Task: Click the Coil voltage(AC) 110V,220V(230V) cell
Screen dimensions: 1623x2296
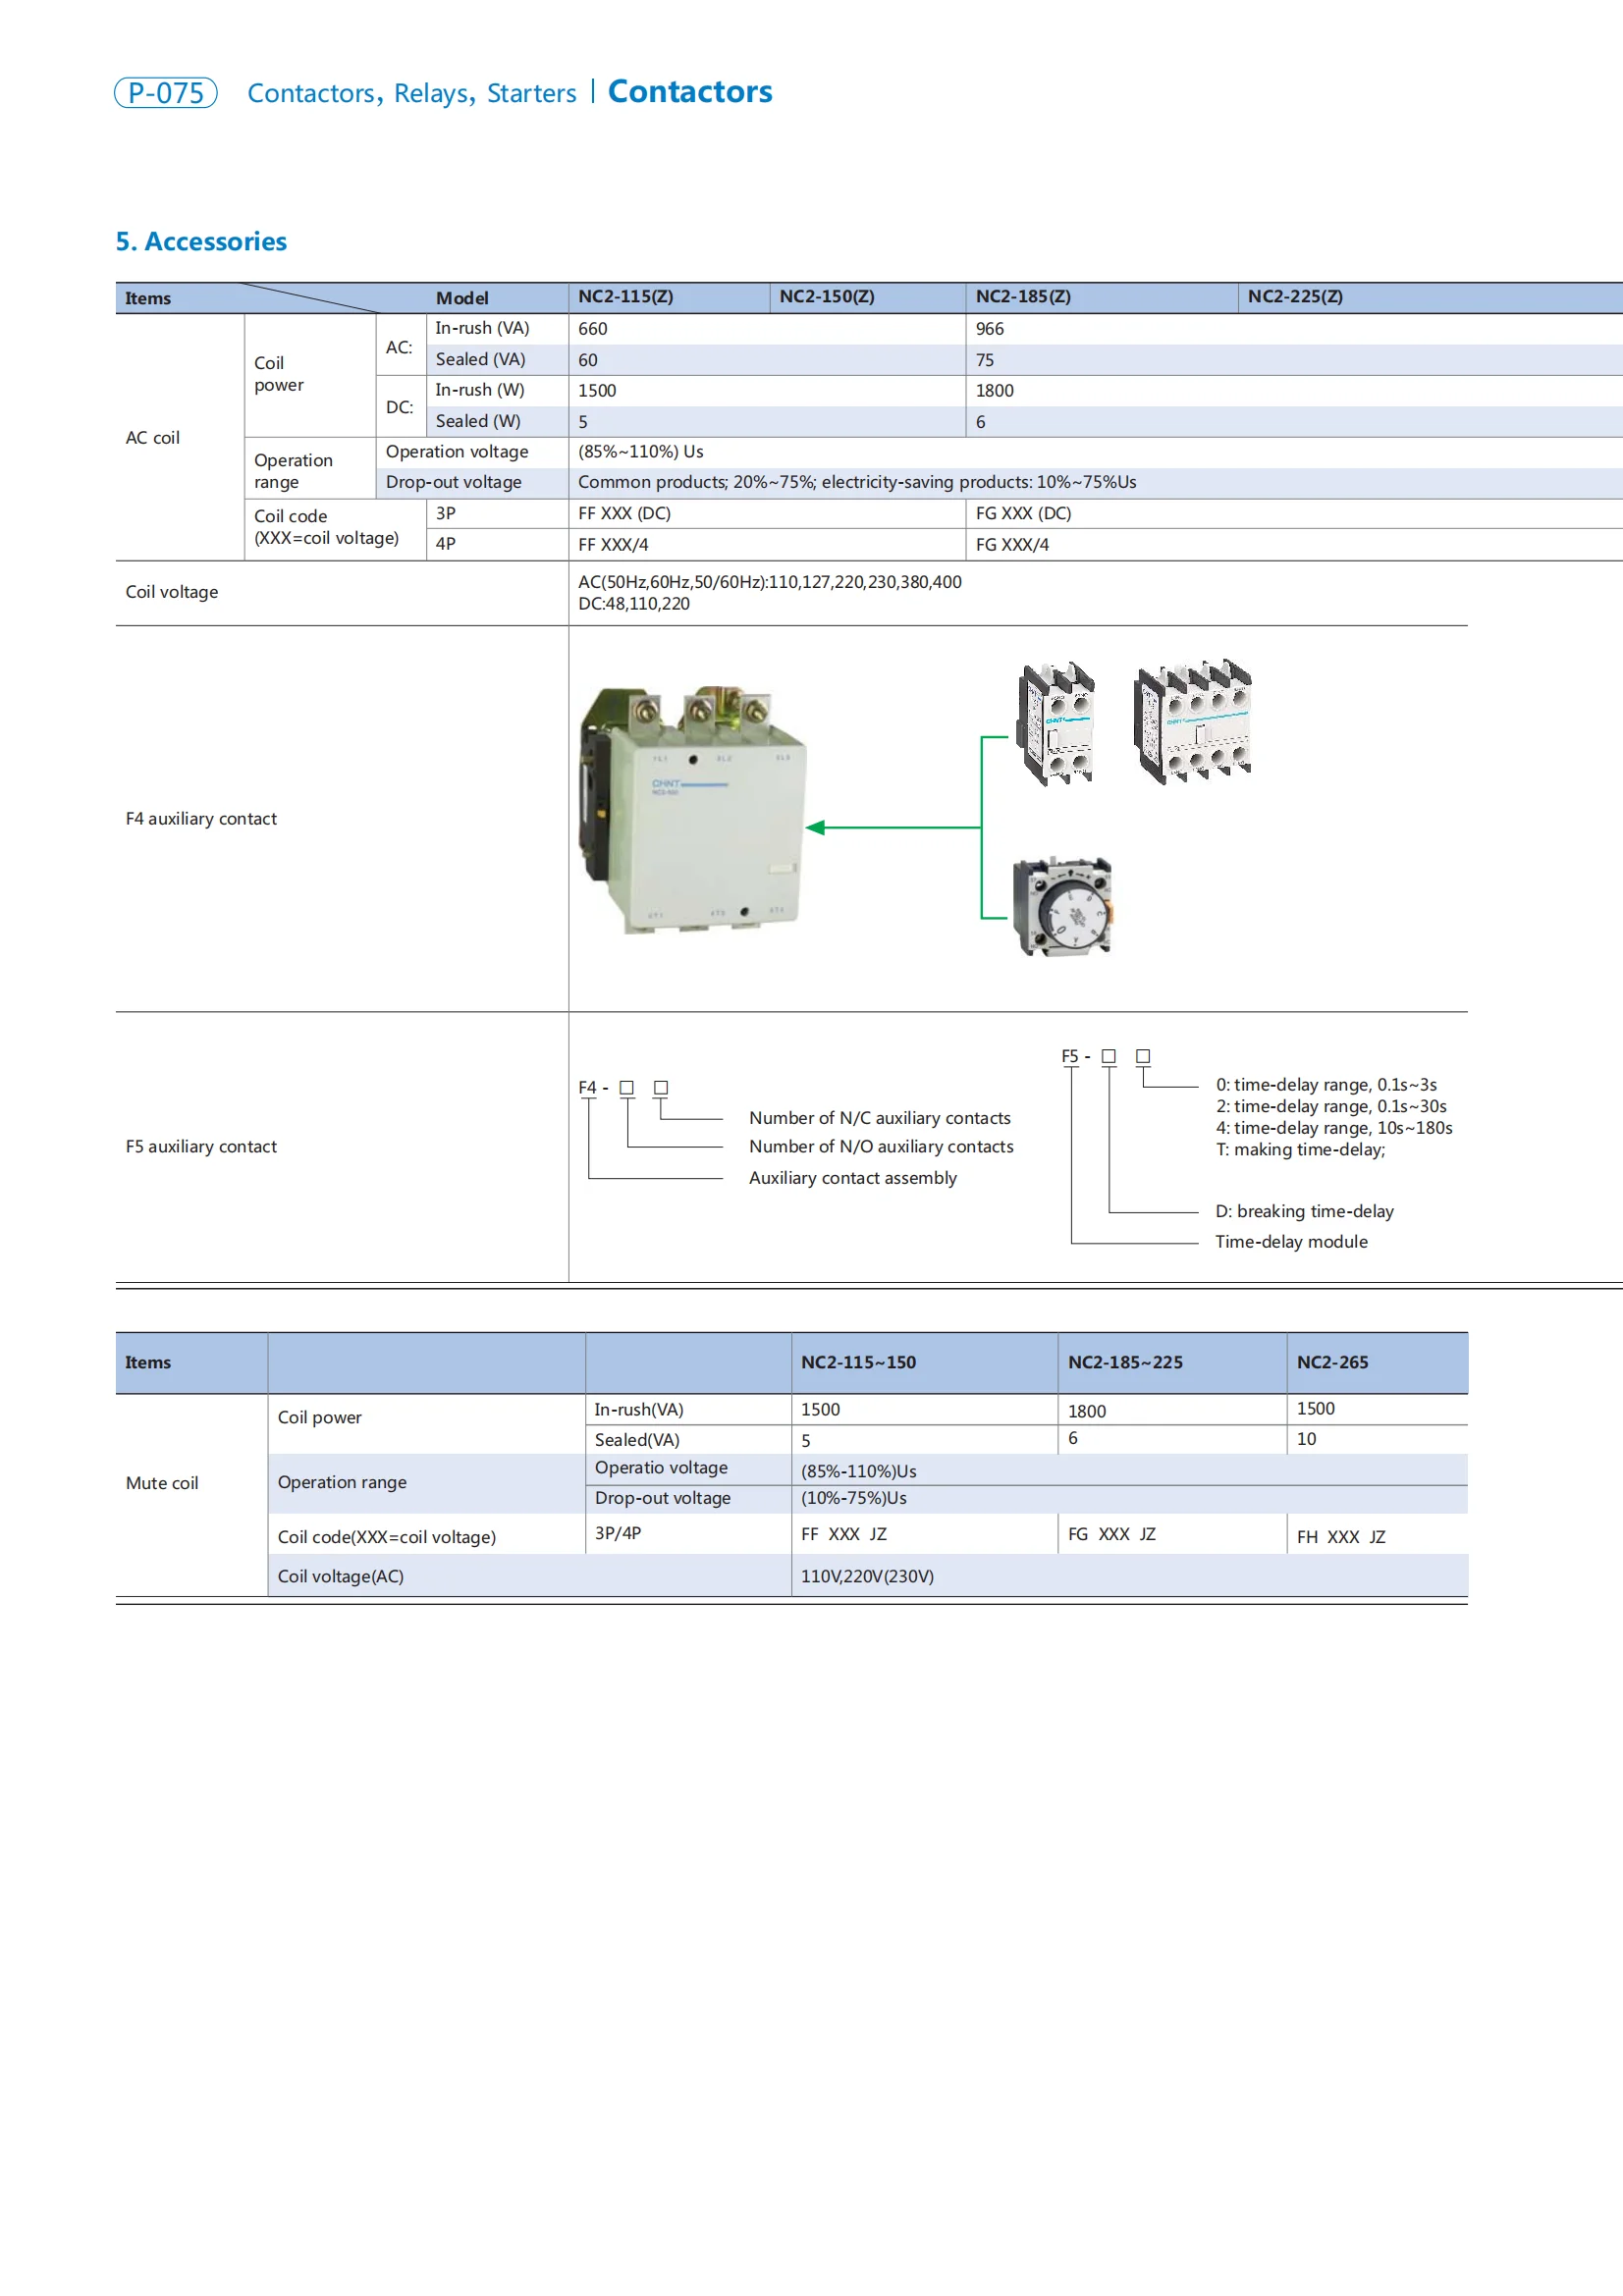Action: pyautogui.click(x=868, y=1576)
